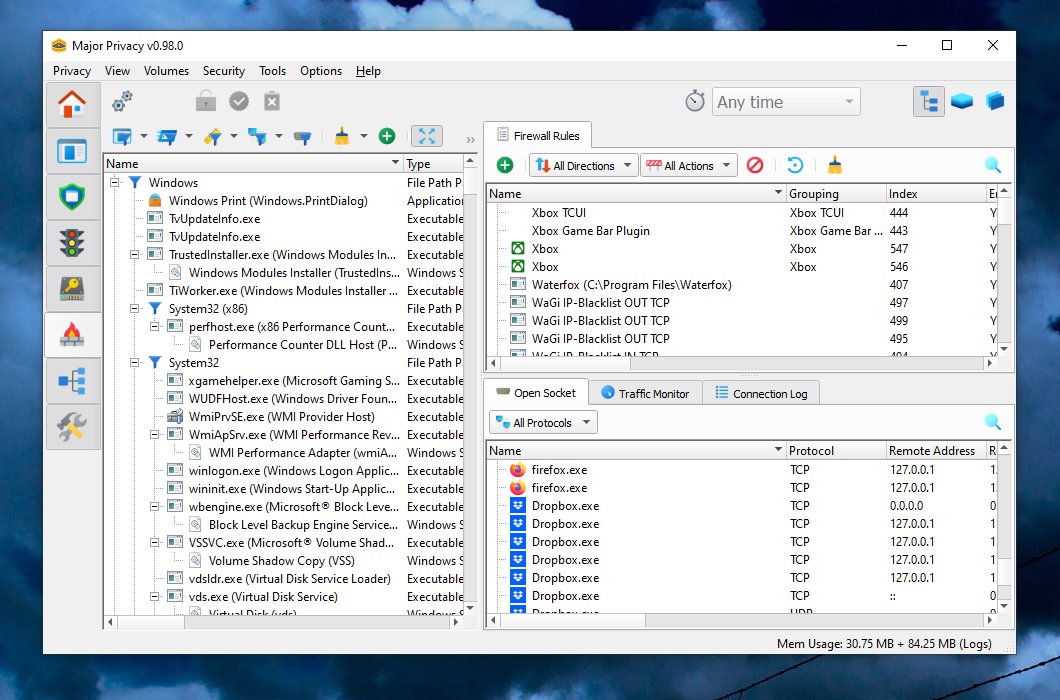Click the Dropbox.exe row with address 0.0.0.0

pos(742,506)
